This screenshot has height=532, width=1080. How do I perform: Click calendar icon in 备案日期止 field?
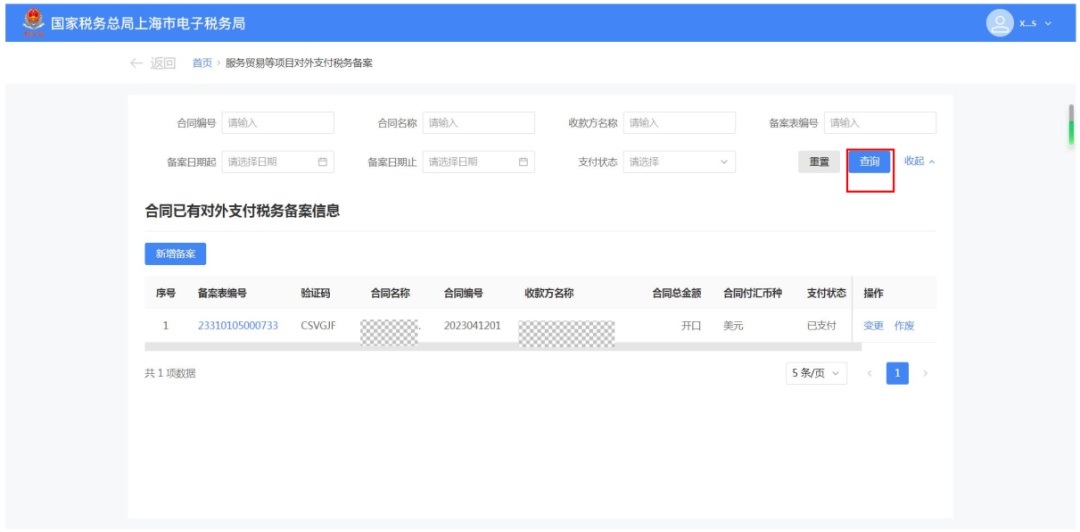coord(523,162)
